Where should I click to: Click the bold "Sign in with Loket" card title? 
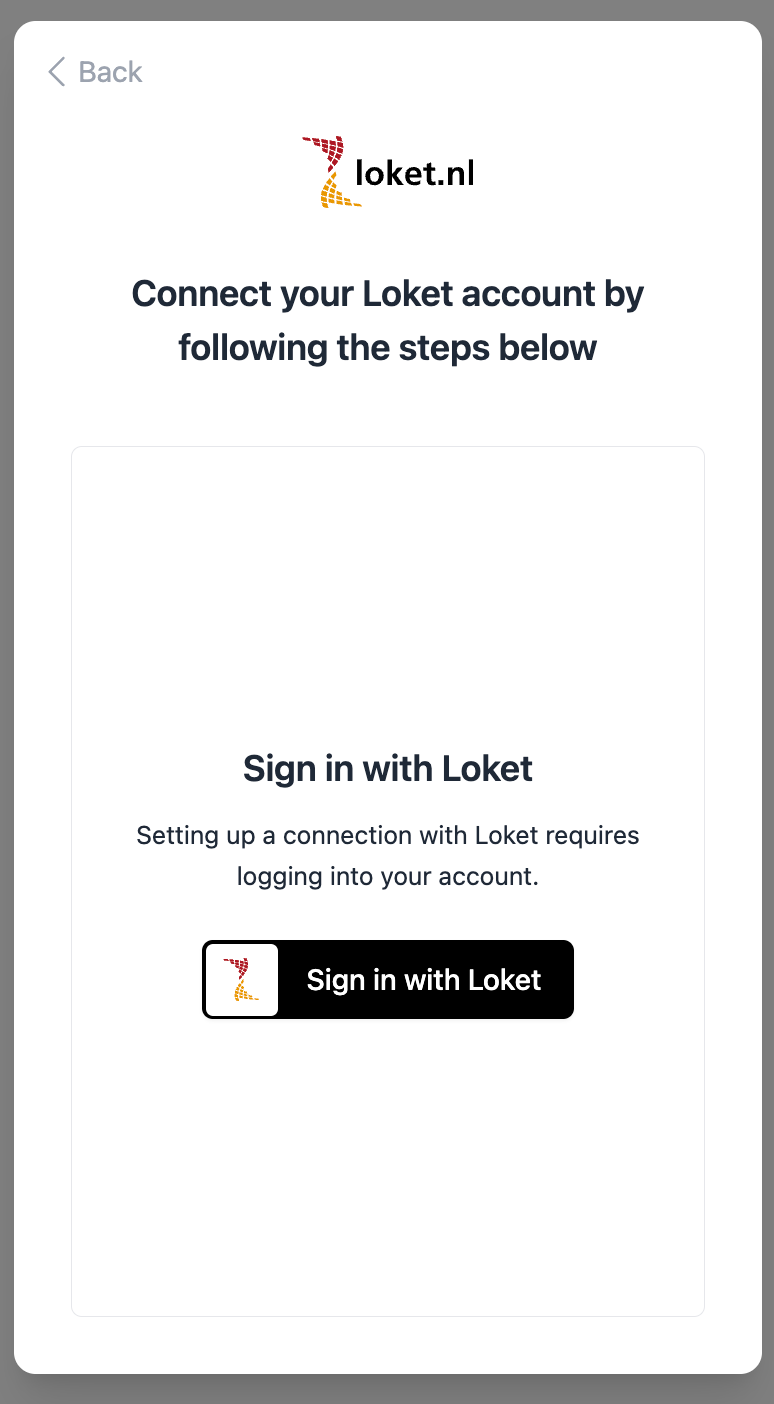388,769
